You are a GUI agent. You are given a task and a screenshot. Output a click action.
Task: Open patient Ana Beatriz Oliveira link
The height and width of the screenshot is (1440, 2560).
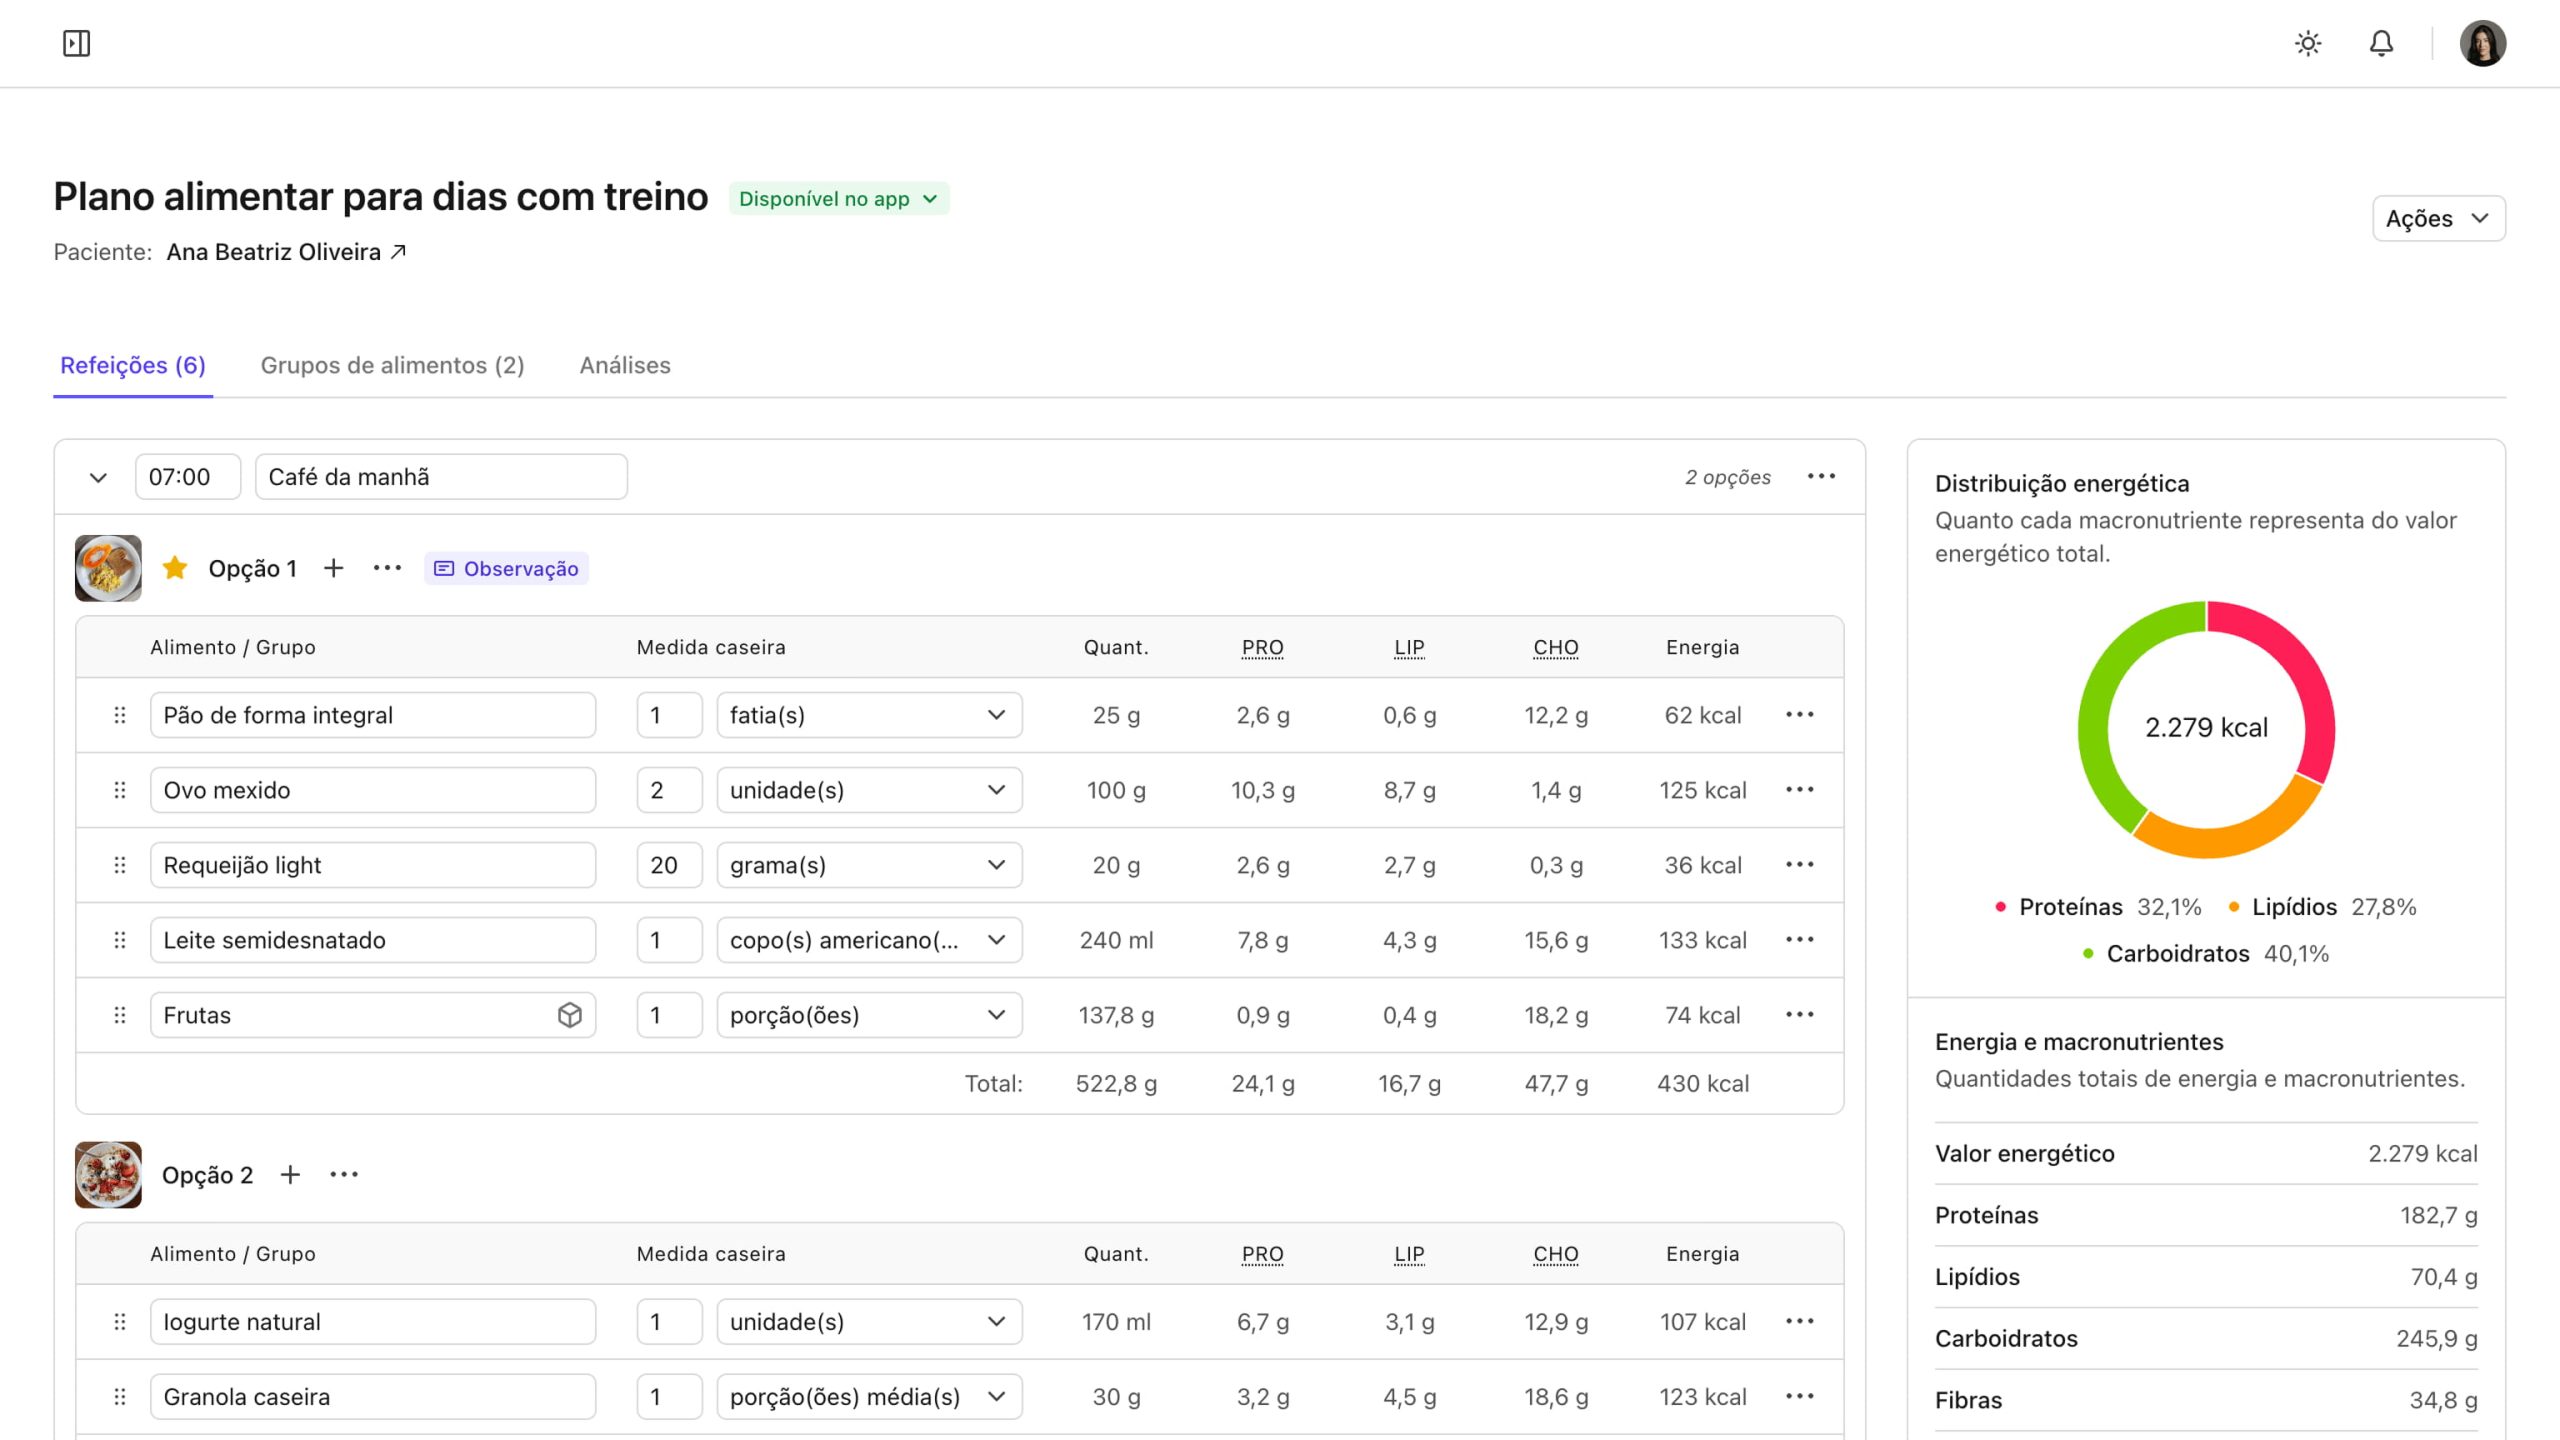pyautogui.click(x=286, y=252)
